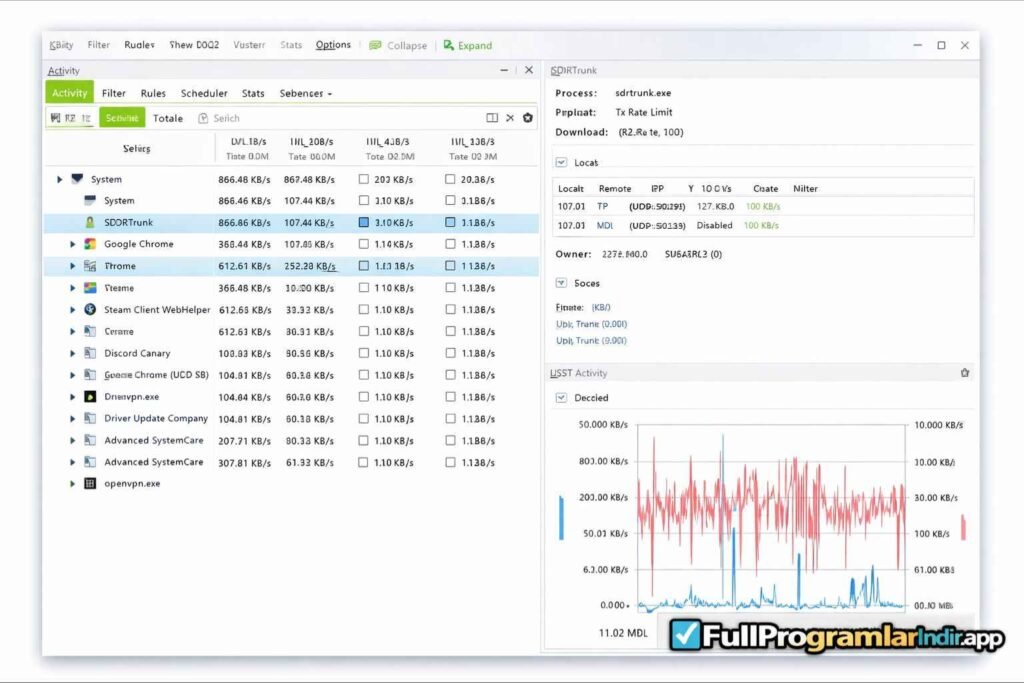The width and height of the screenshot is (1024, 683).
Task: Open the Options menu
Action: click(x=333, y=45)
